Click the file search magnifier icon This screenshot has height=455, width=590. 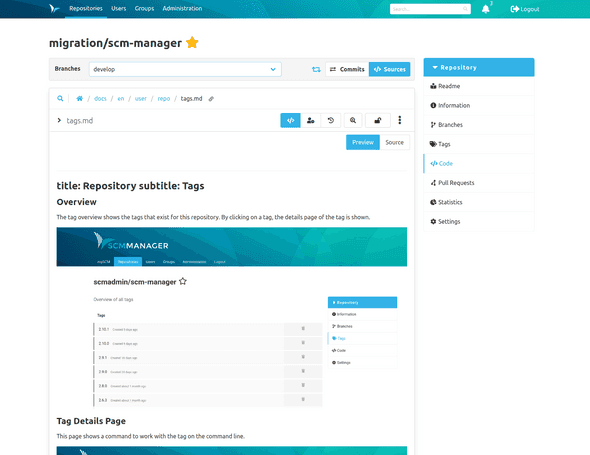coord(60,99)
